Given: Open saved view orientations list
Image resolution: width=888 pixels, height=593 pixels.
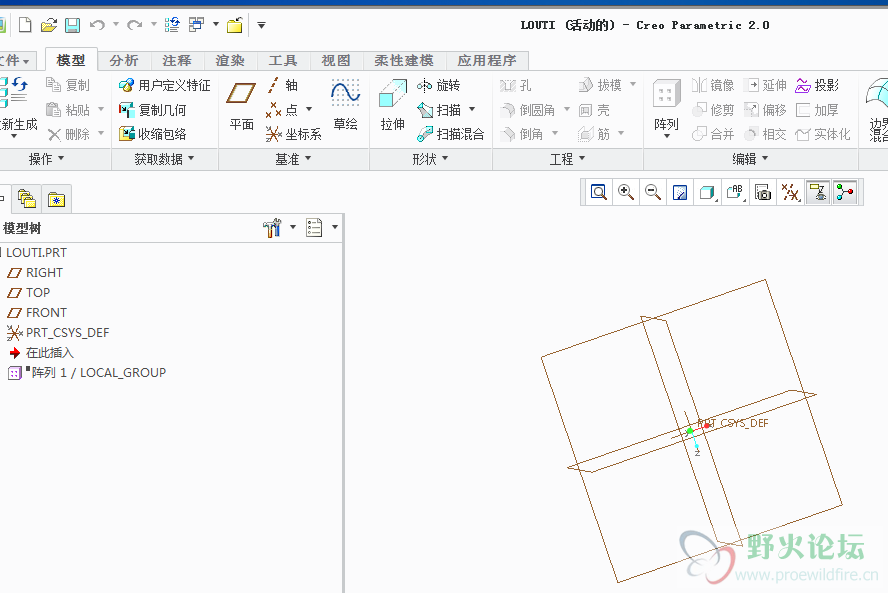Looking at the screenshot, I should point(735,193).
